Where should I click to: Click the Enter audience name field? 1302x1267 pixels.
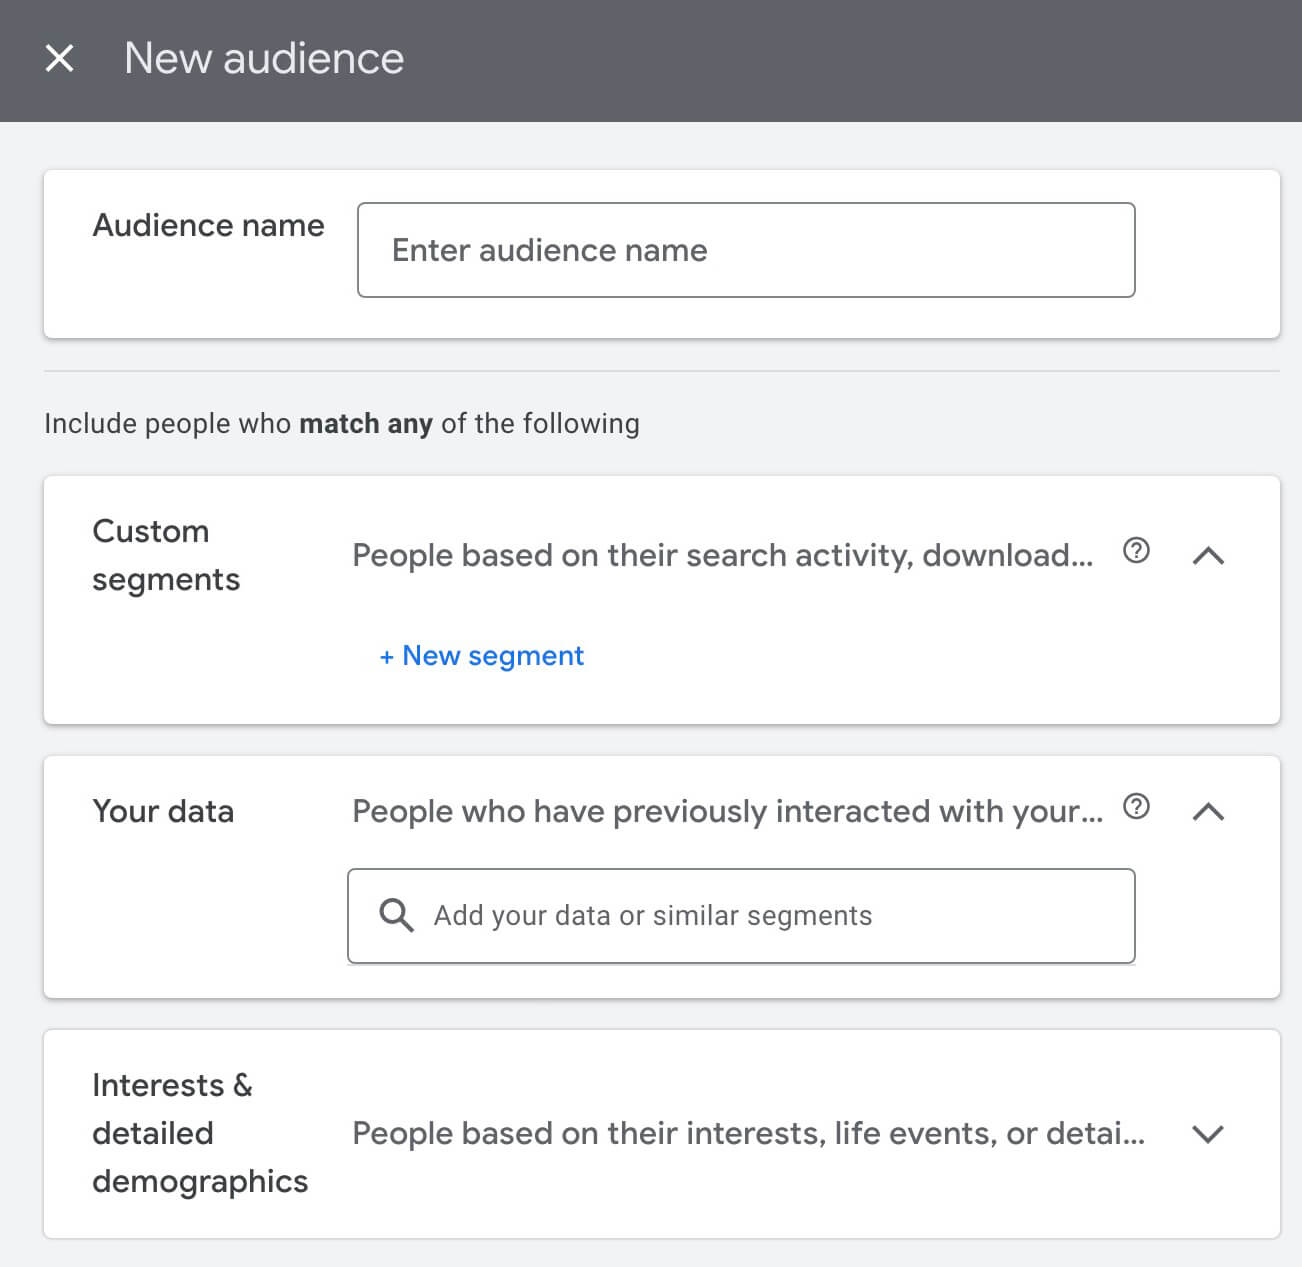[x=745, y=250]
